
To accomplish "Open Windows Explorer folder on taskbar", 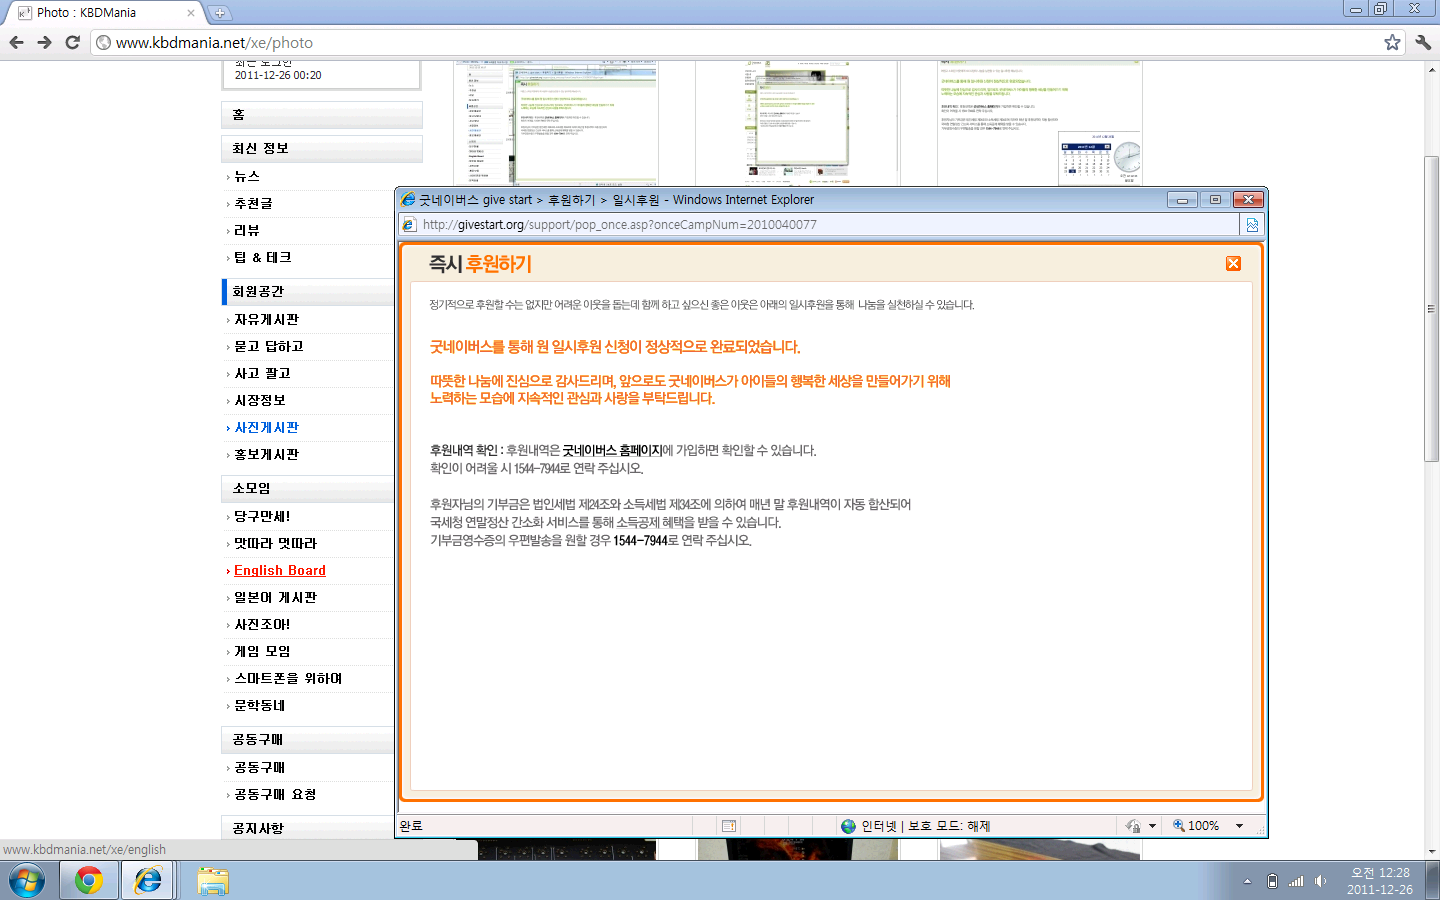I will point(213,881).
